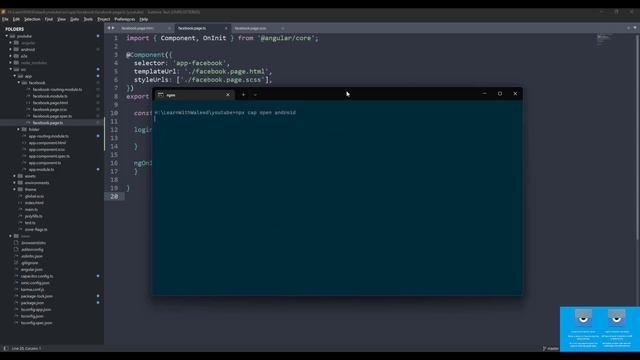Viewport: 640px width, 360px height.
Task: Select facebook.page.ts in sidebar
Action: click(x=48, y=122)
